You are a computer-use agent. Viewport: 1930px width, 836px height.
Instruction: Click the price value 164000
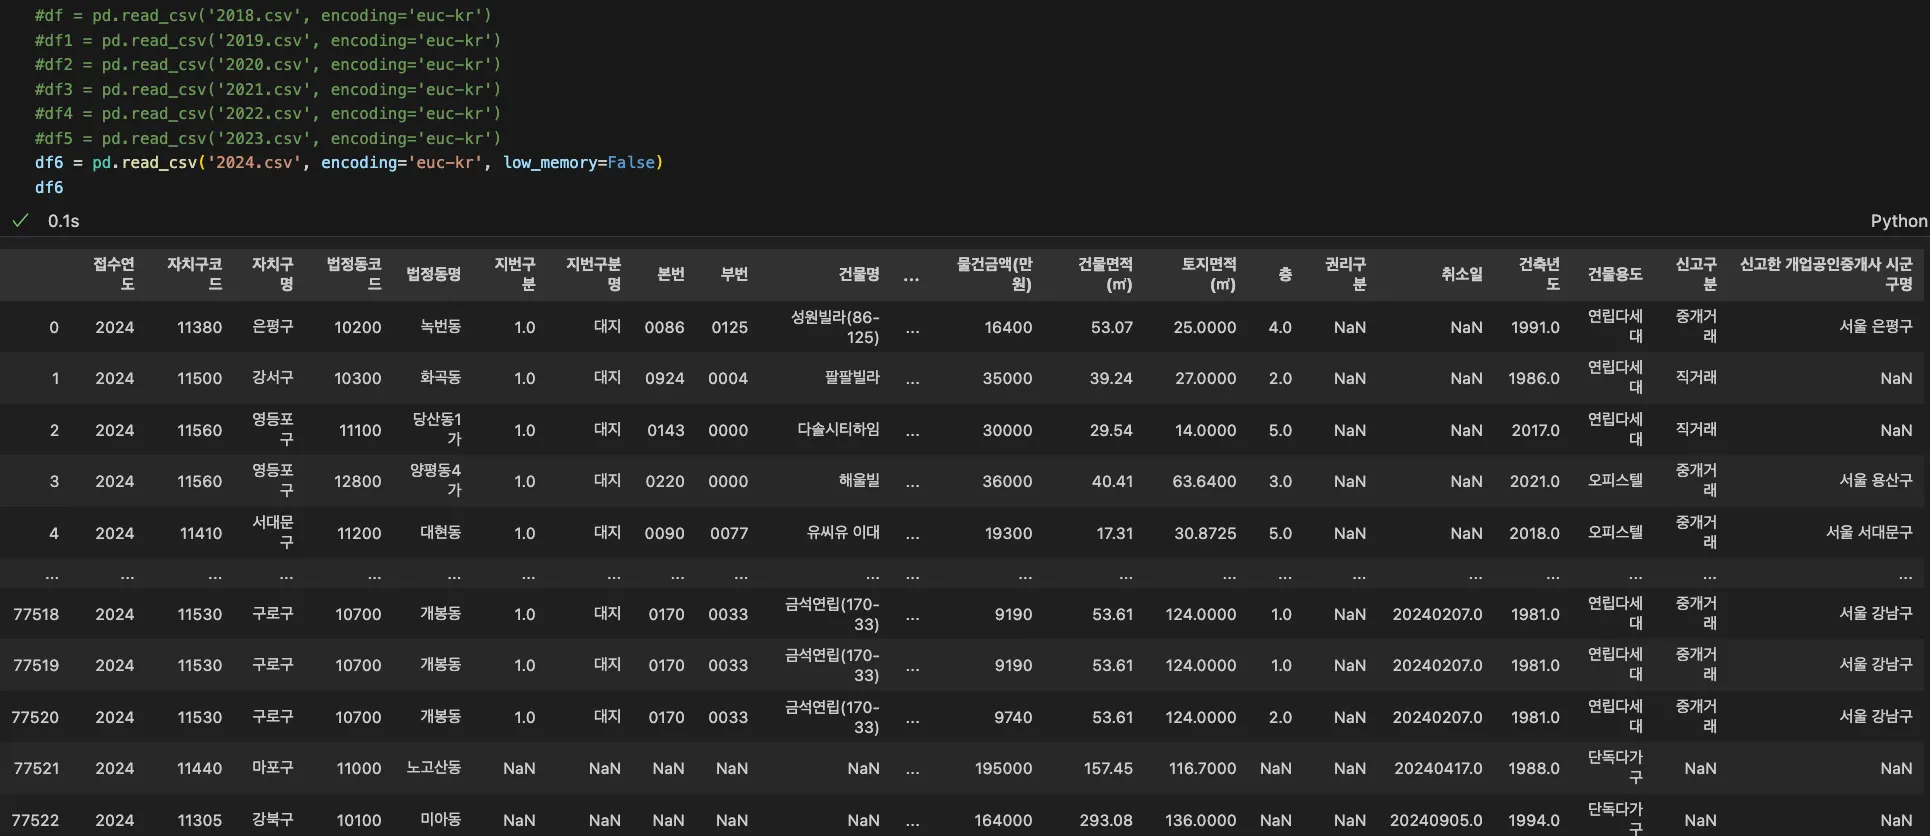tap(1003, 820)
